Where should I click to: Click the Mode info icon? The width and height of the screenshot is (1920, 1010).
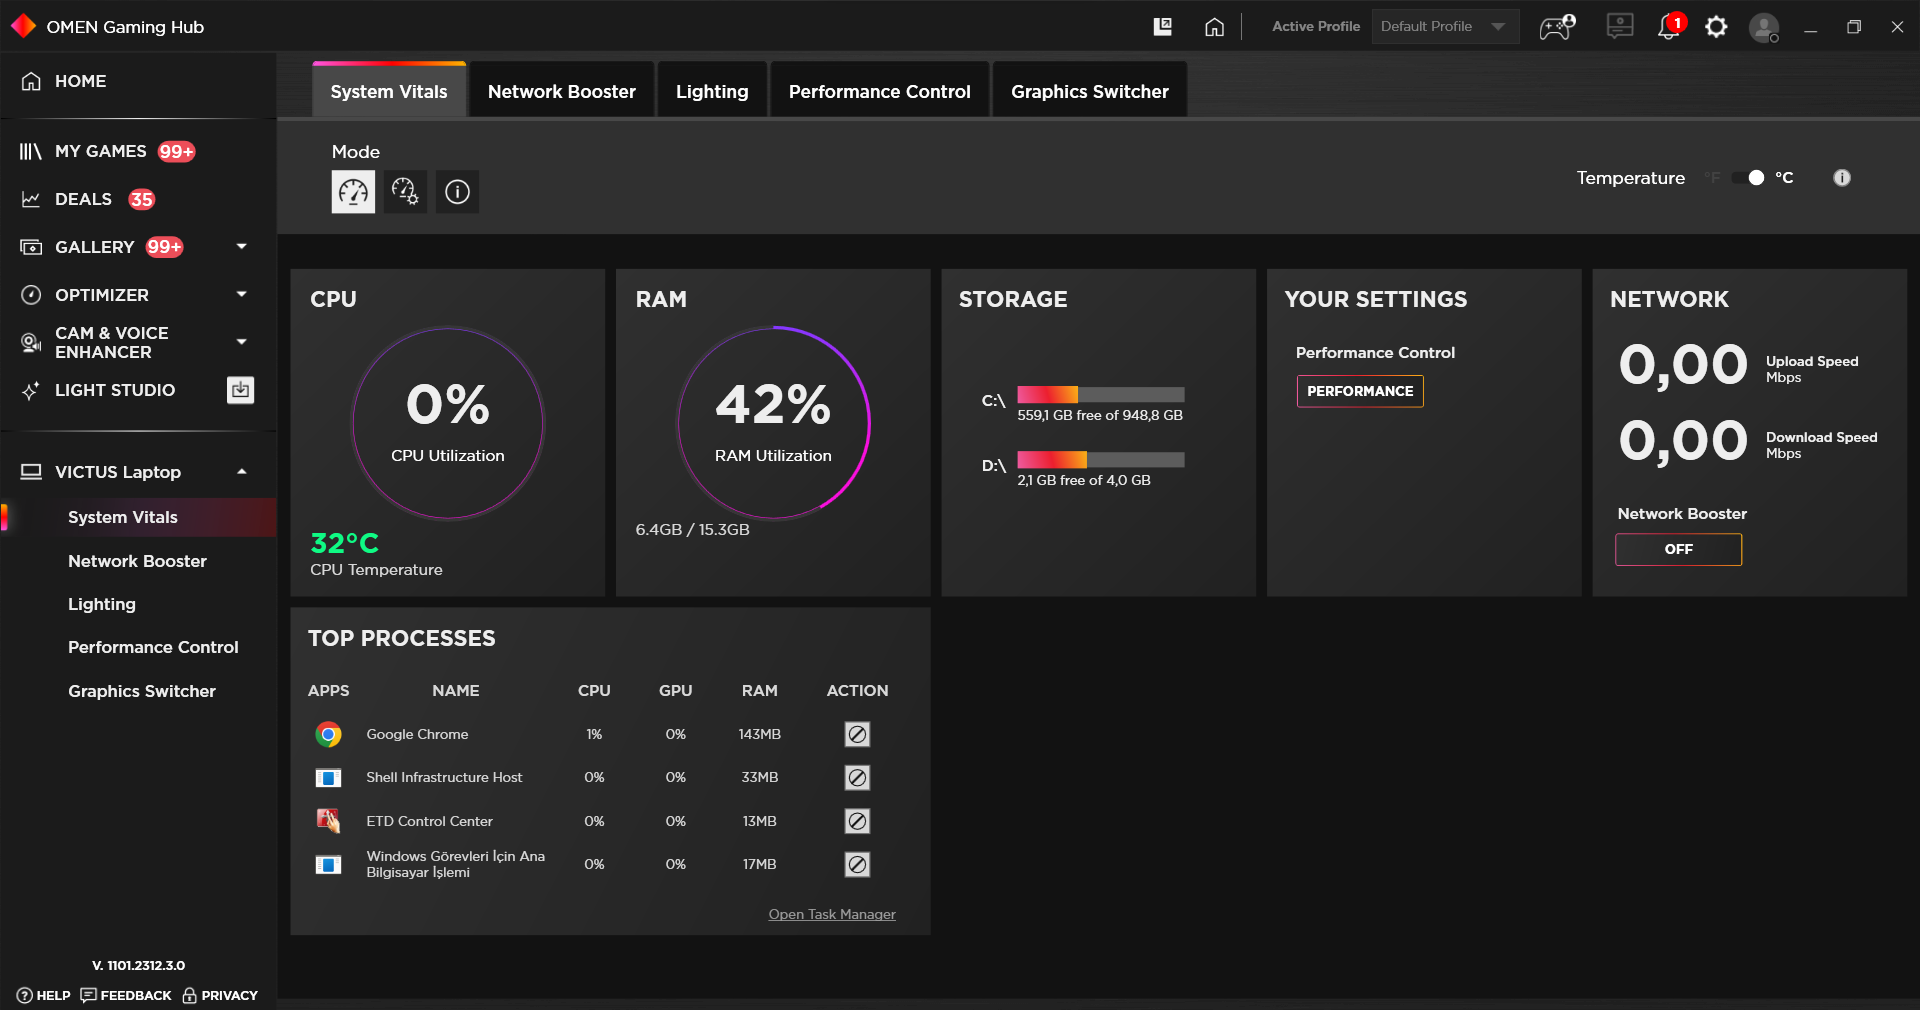(457, 191)
